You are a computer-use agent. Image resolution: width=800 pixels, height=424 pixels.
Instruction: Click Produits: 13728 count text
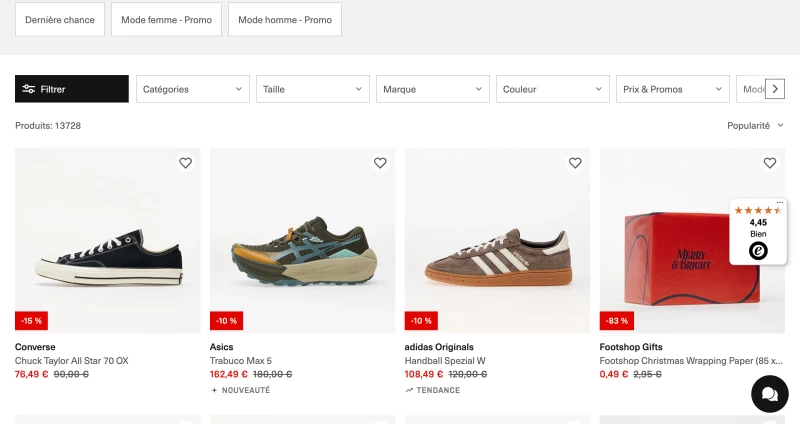(x=48, y=126)
